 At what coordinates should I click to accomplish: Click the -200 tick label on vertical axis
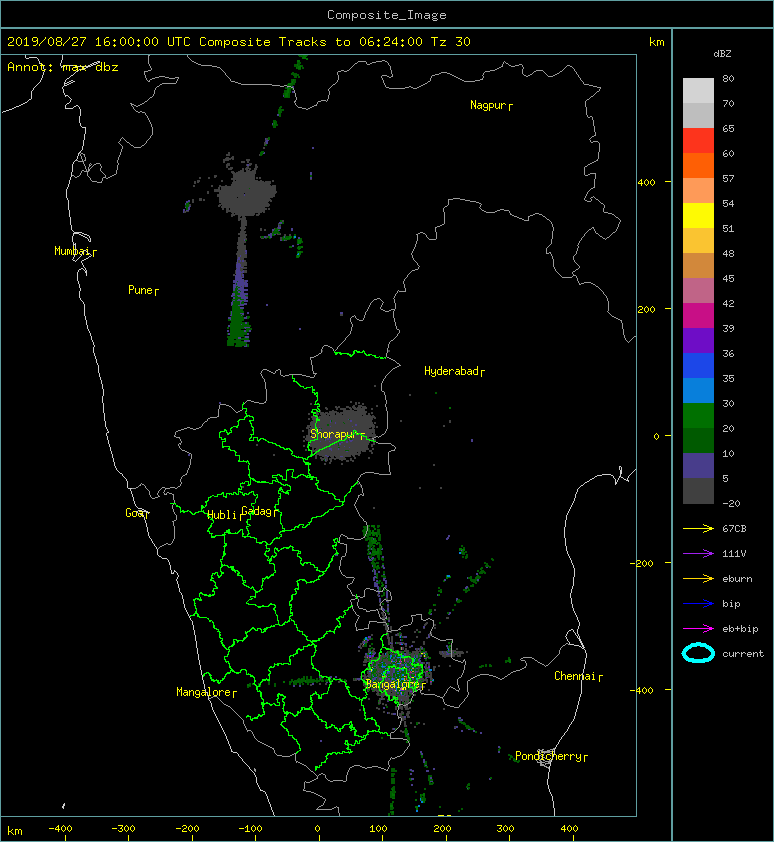pos(643,563)
